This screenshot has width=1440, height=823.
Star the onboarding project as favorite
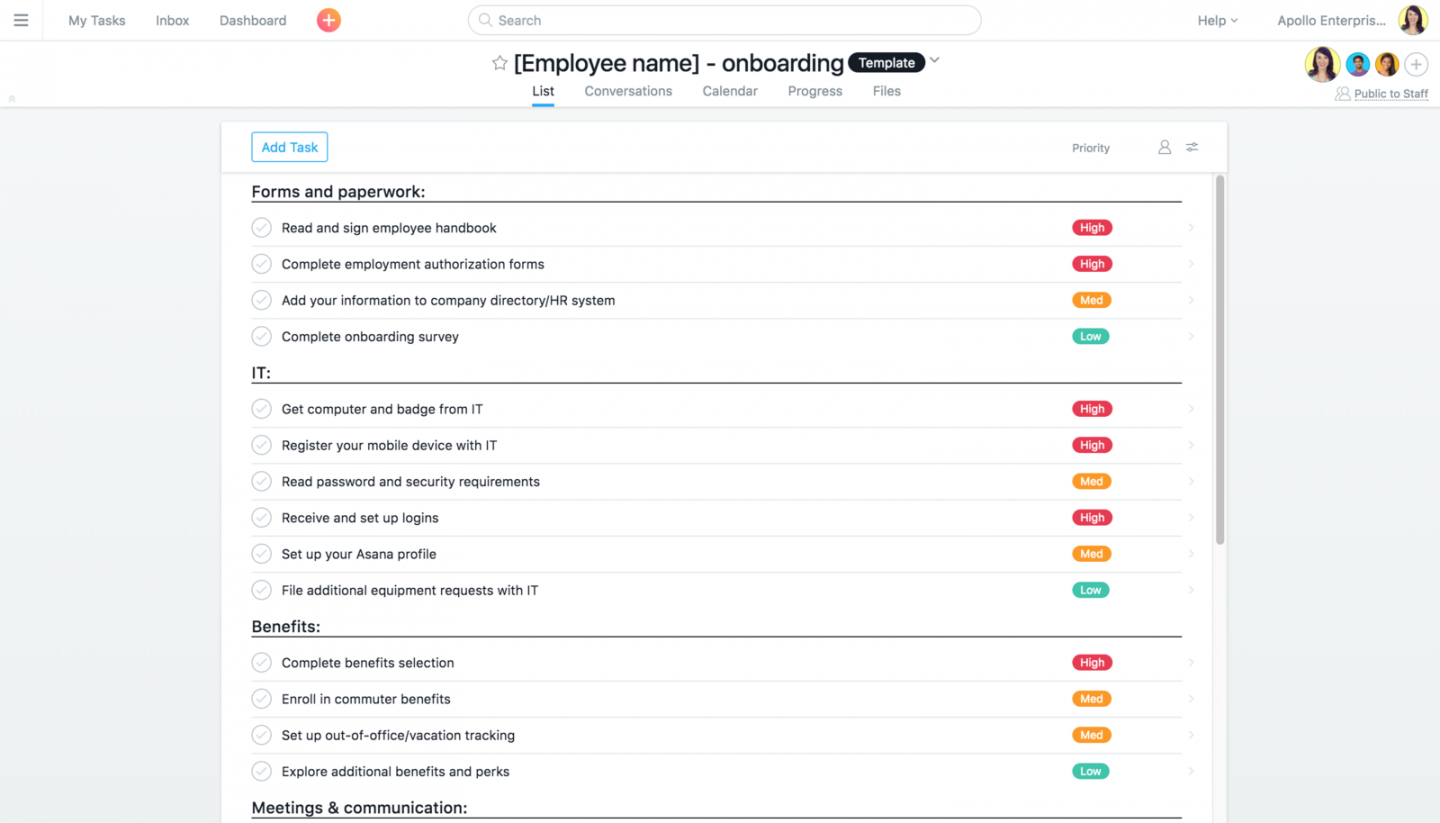499,63
